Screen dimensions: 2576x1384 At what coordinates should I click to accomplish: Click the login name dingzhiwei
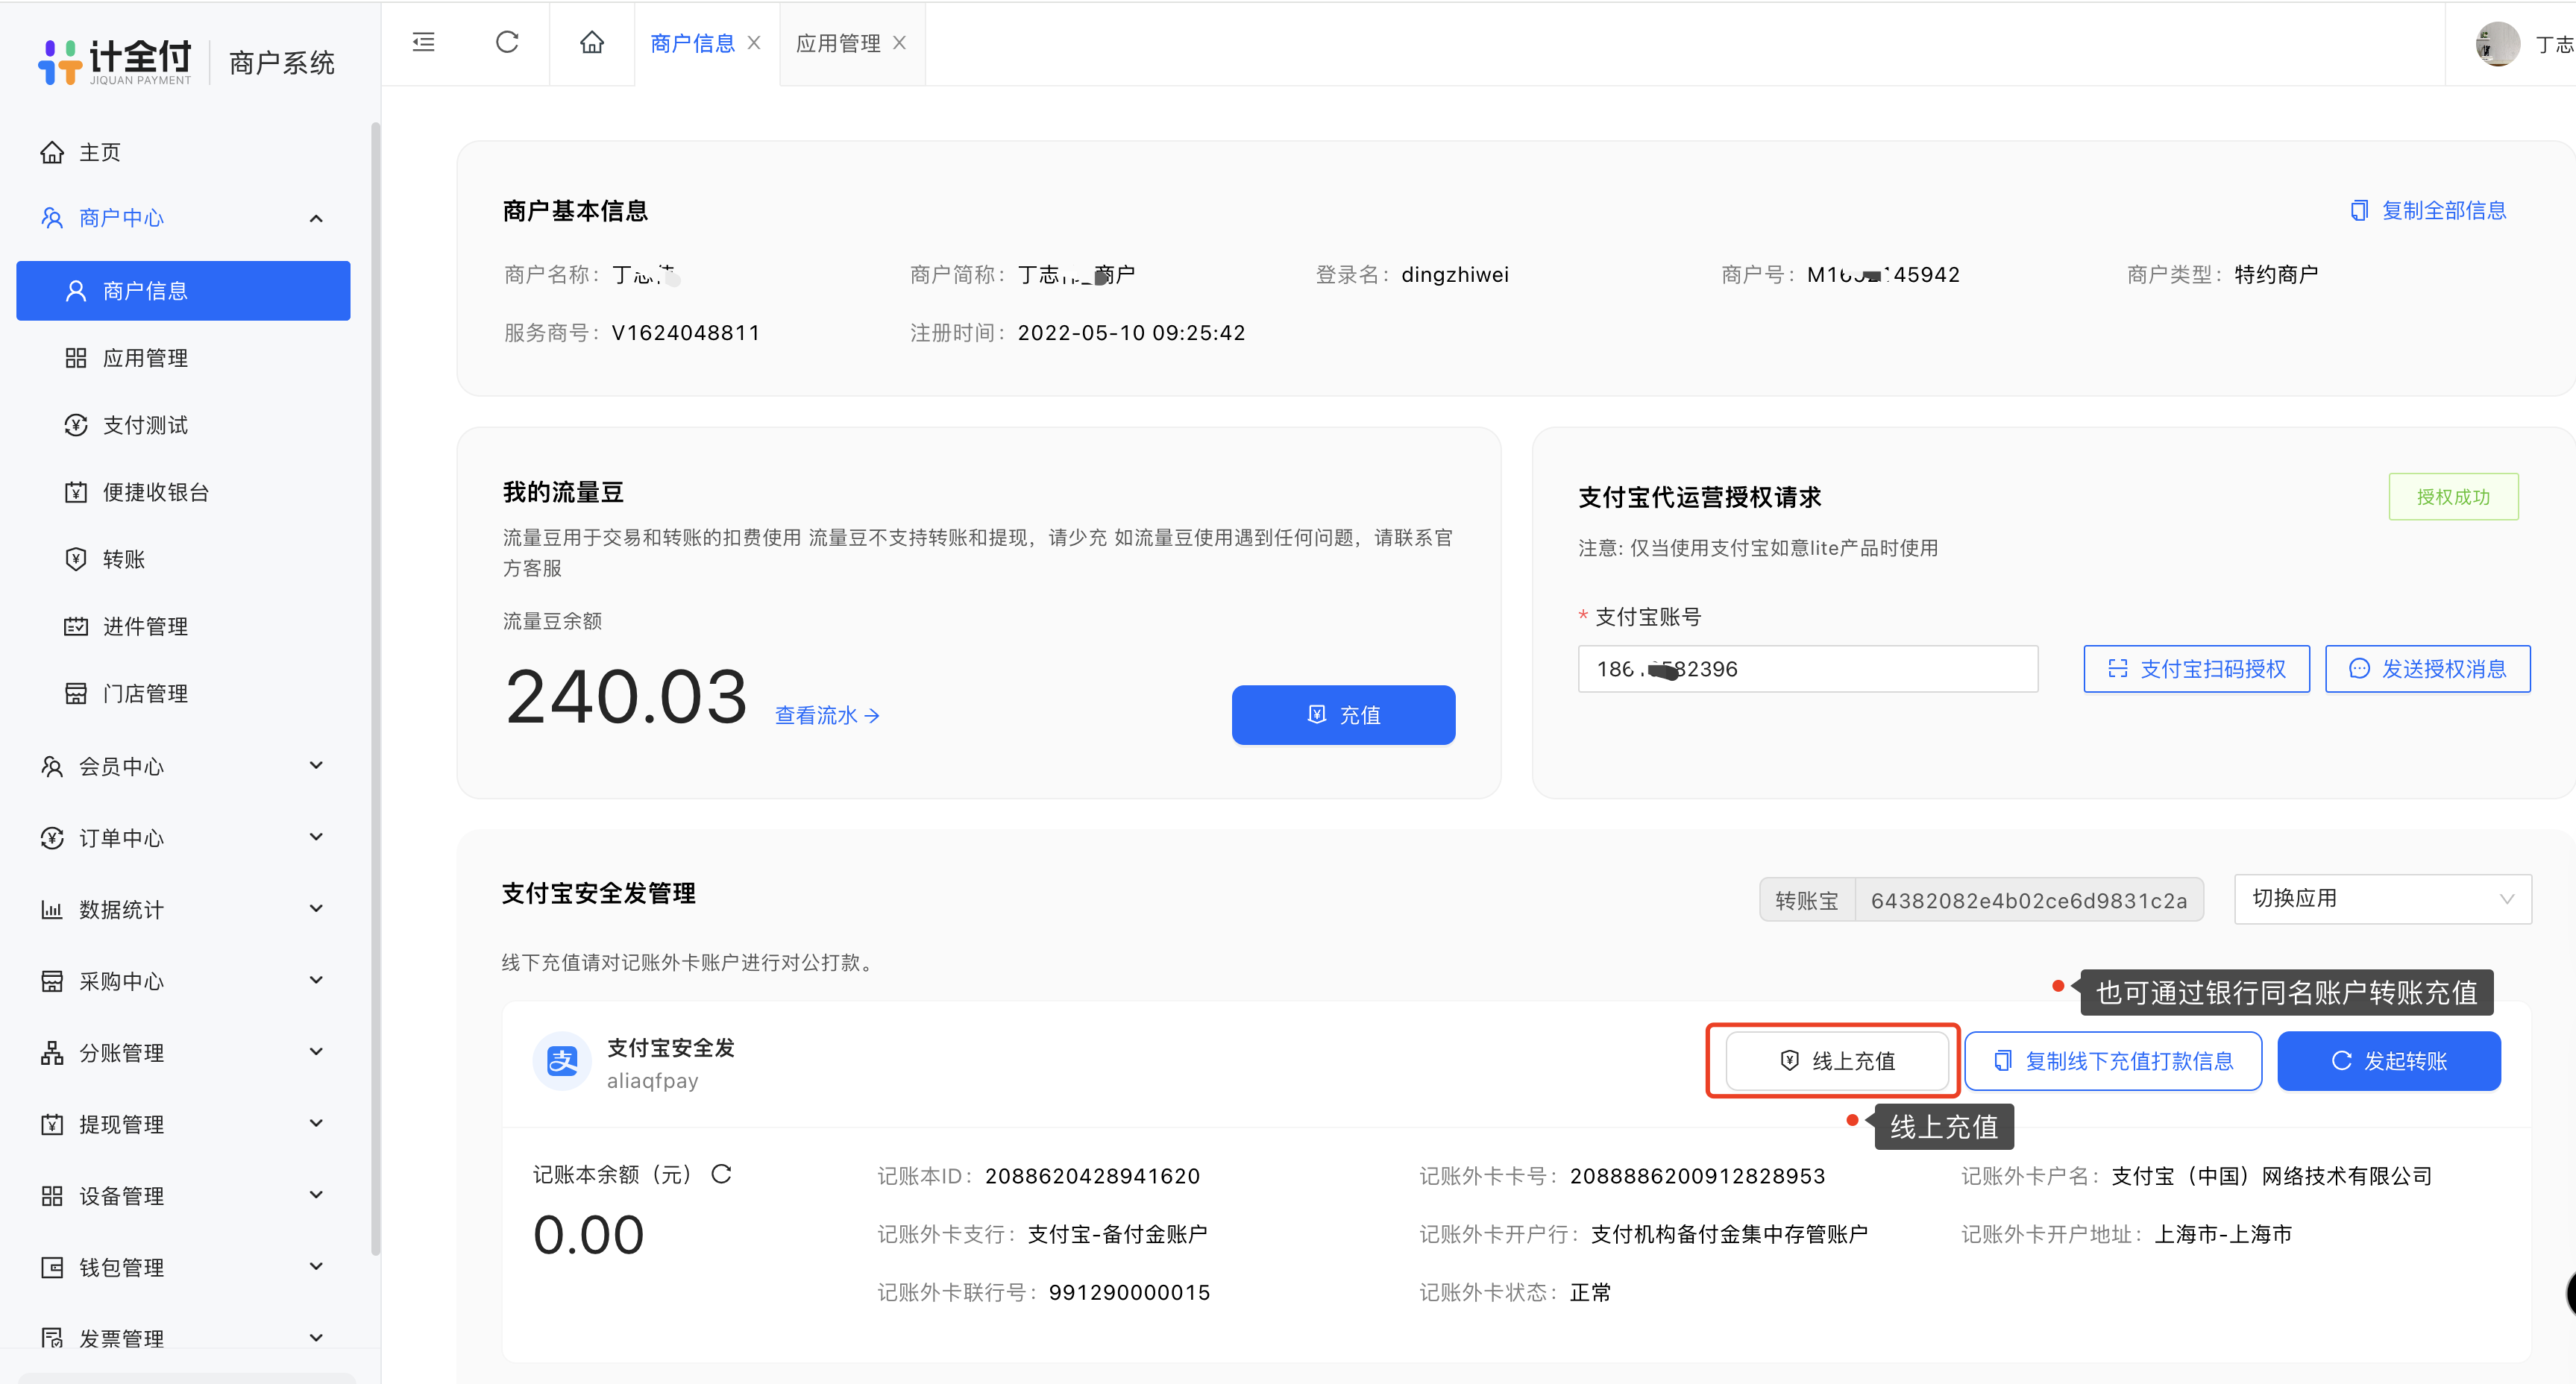1455,275
